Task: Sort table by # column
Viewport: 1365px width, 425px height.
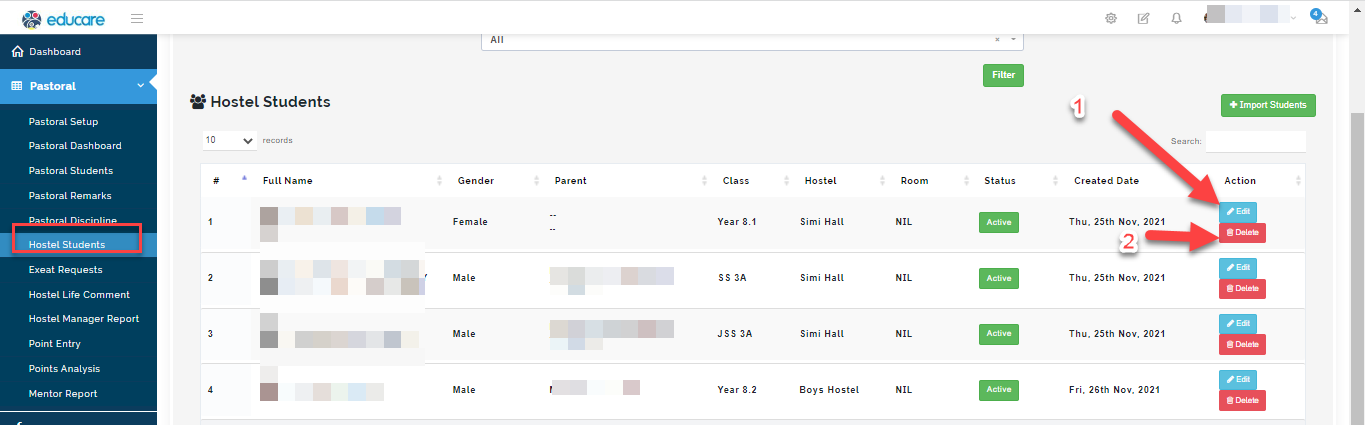Action: [226, 181]
